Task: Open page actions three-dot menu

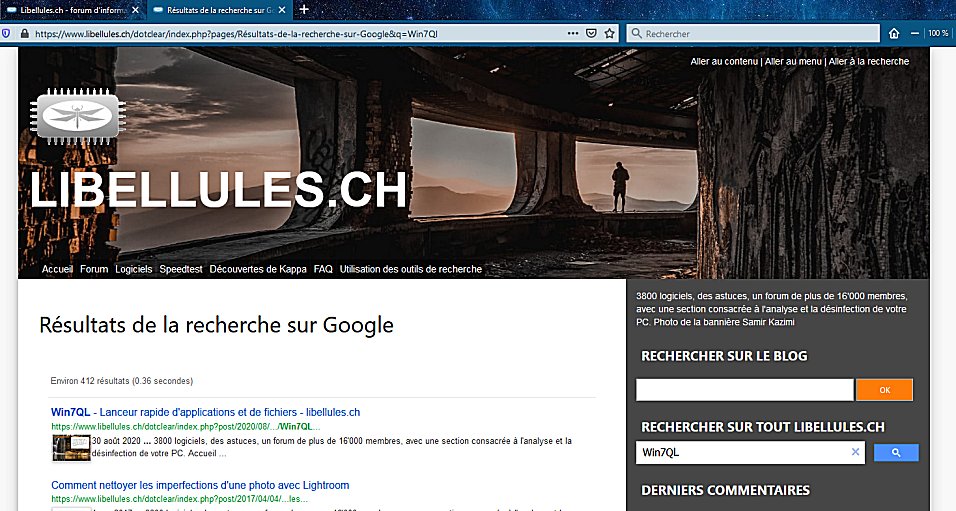Action: 573,34
